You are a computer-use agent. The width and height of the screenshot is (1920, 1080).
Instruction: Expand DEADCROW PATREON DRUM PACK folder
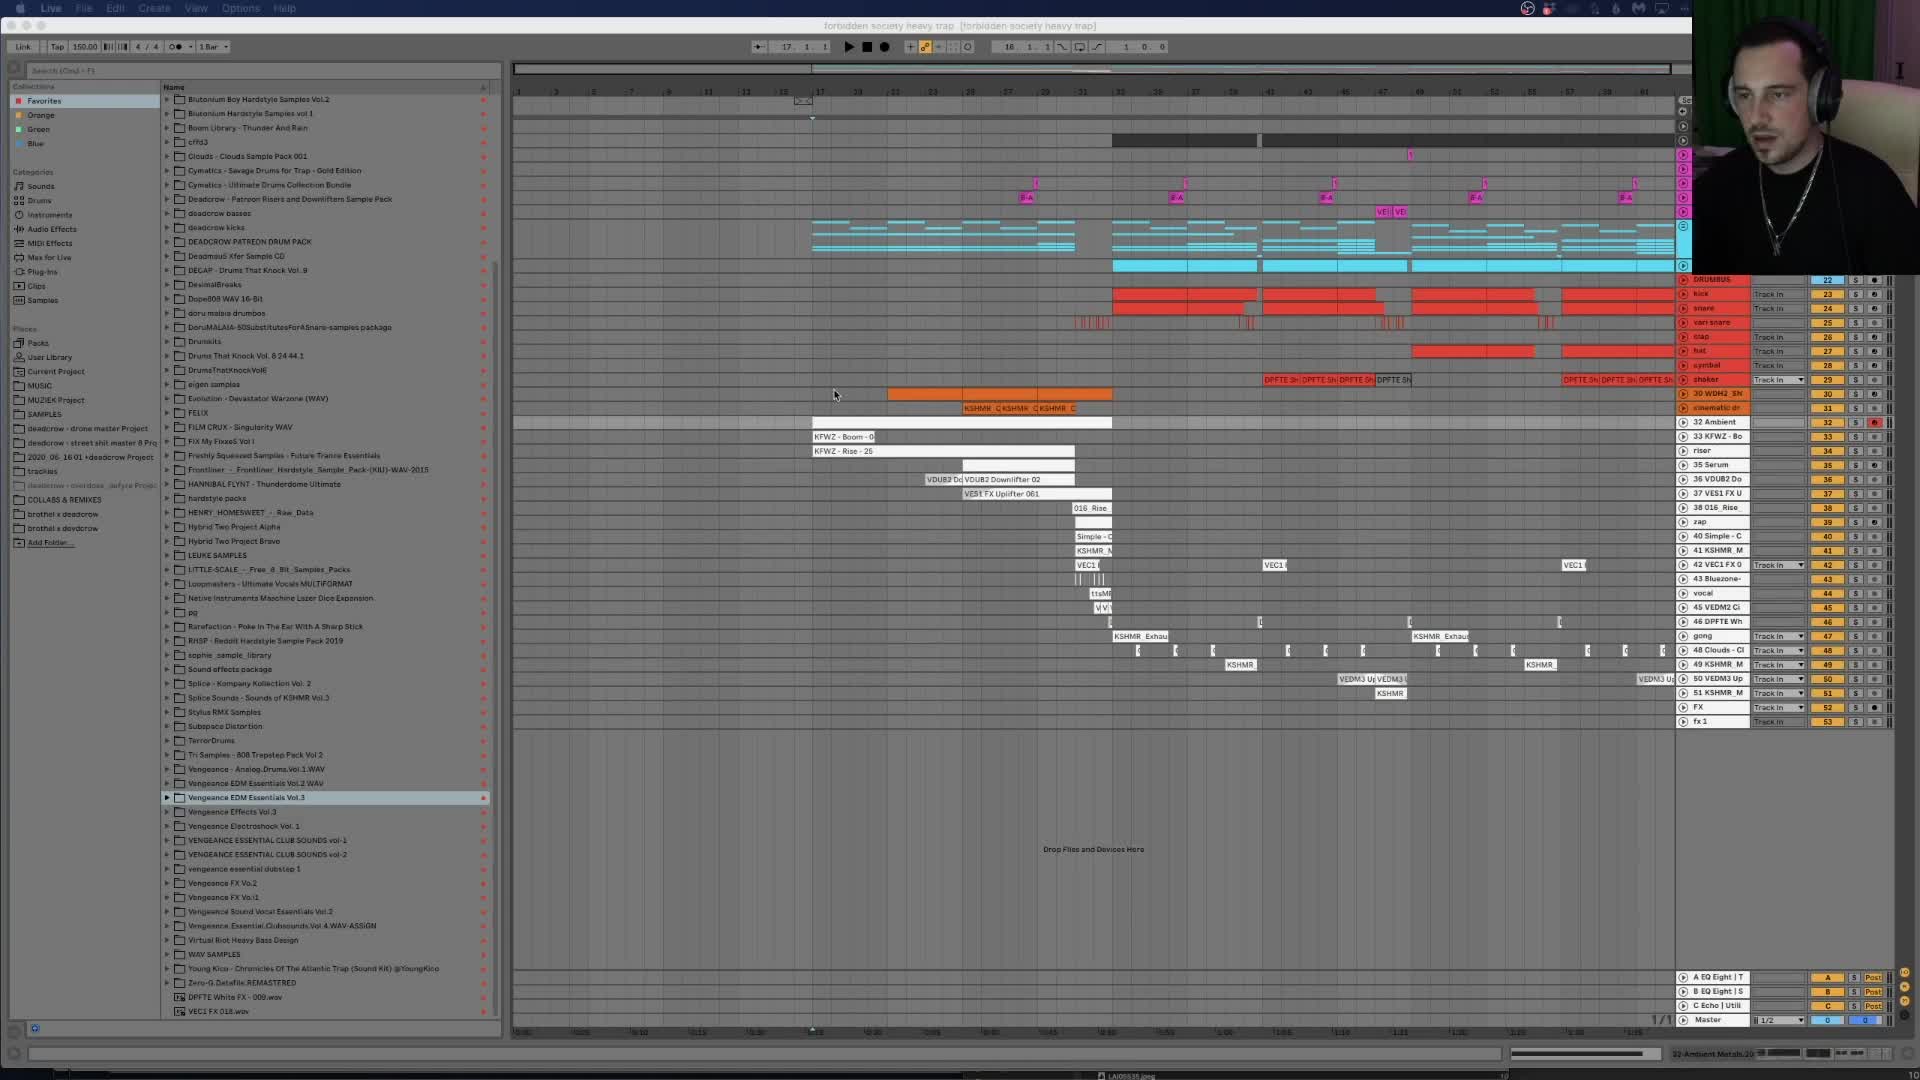(167, 242)
